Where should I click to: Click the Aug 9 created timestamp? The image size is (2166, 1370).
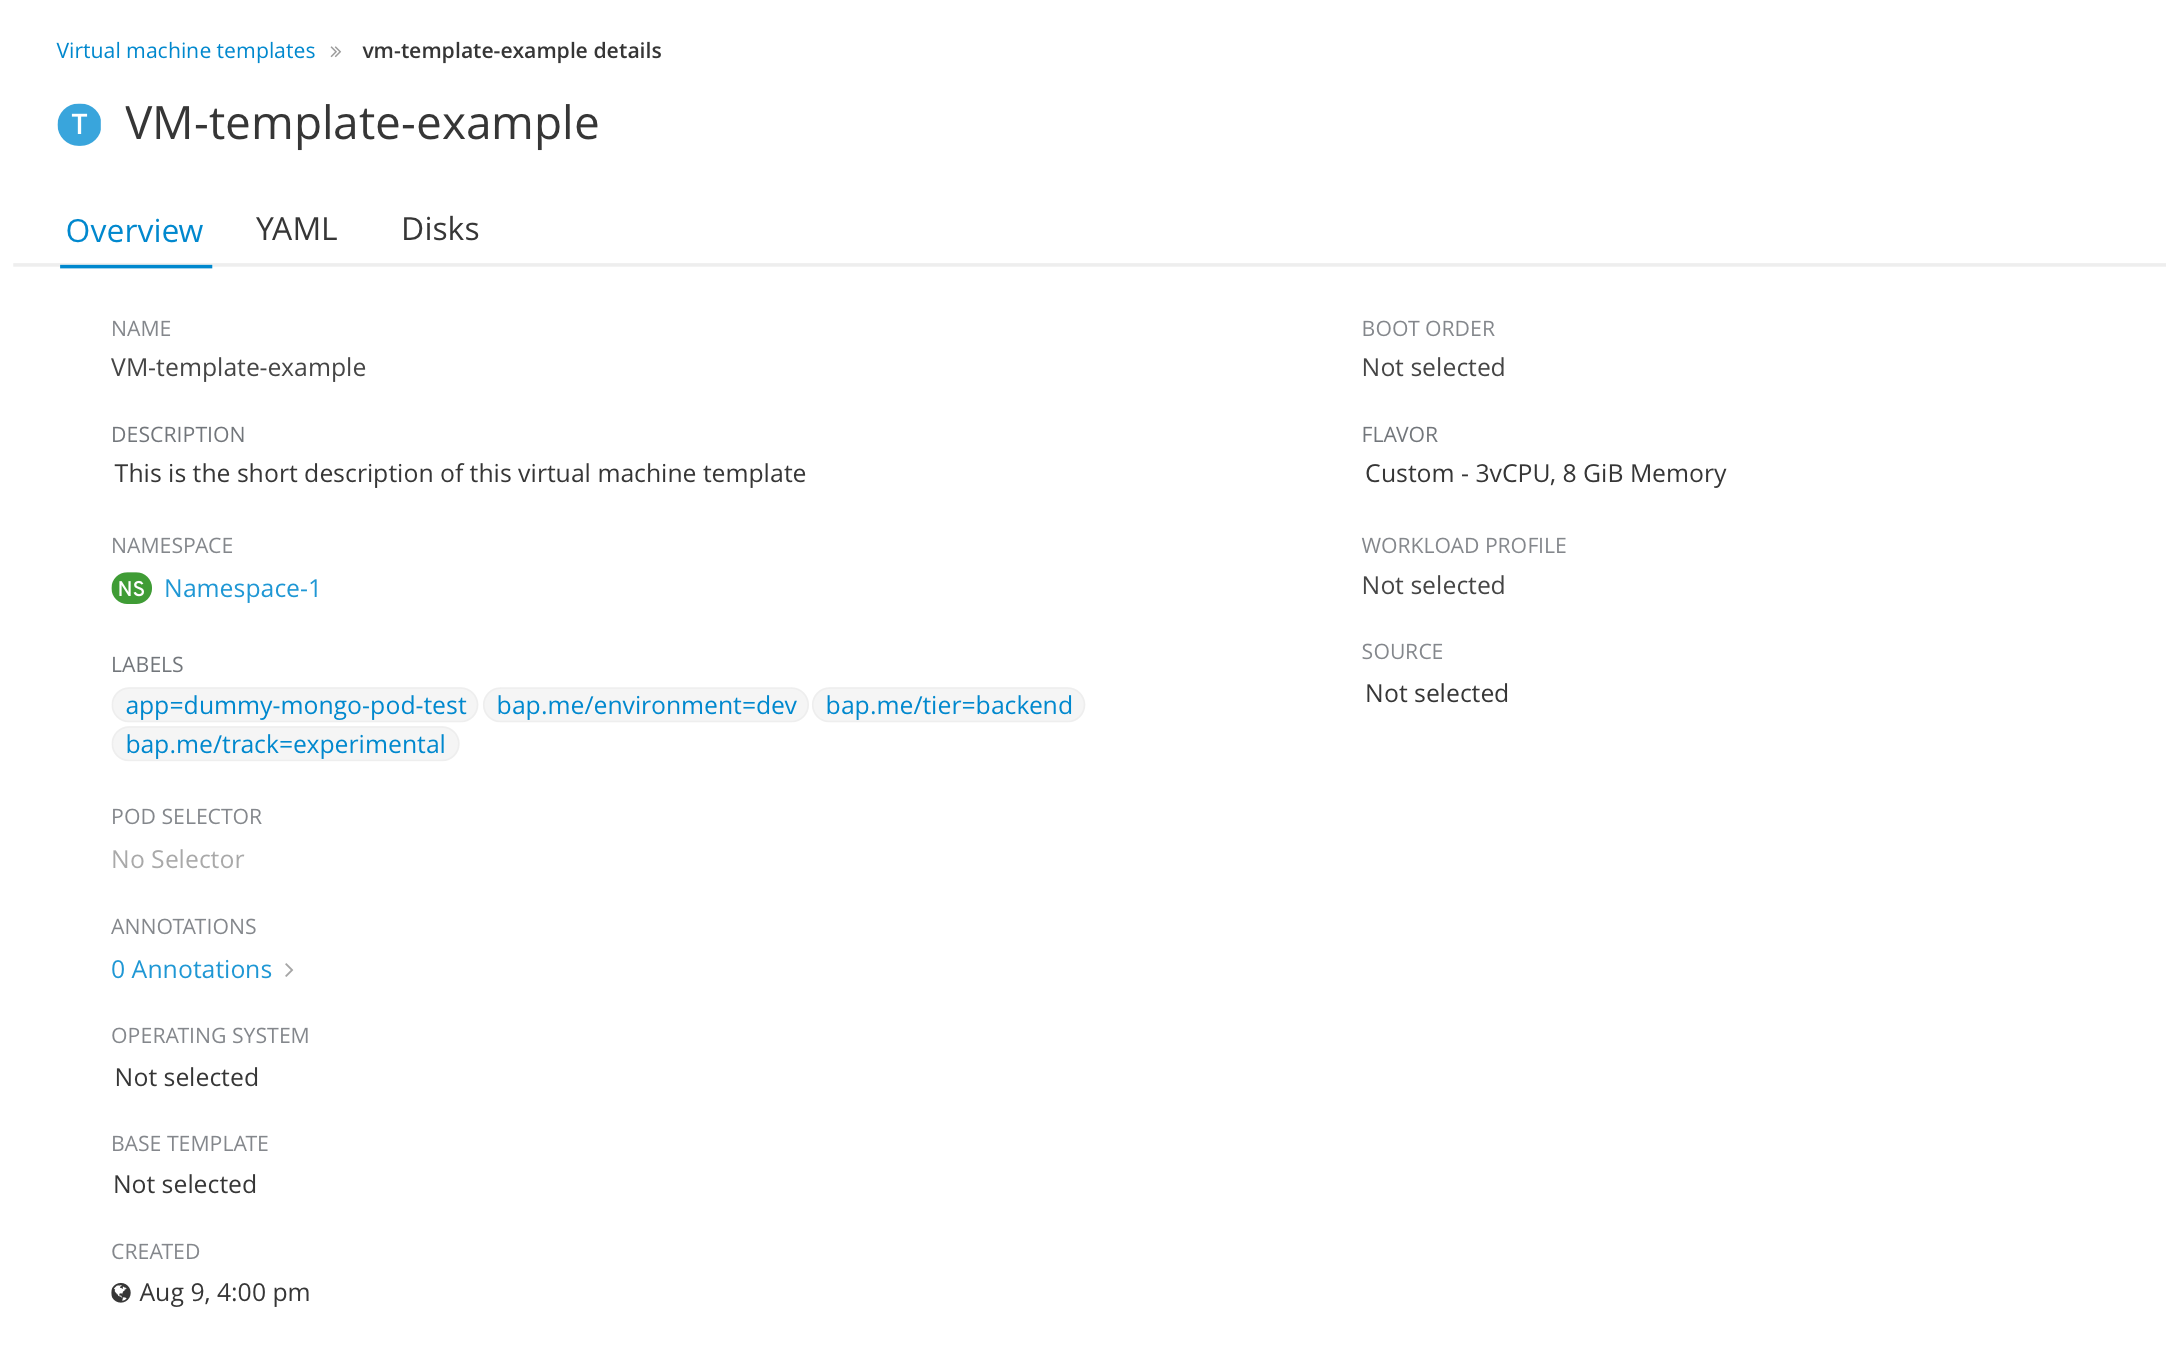(225, 1292)
